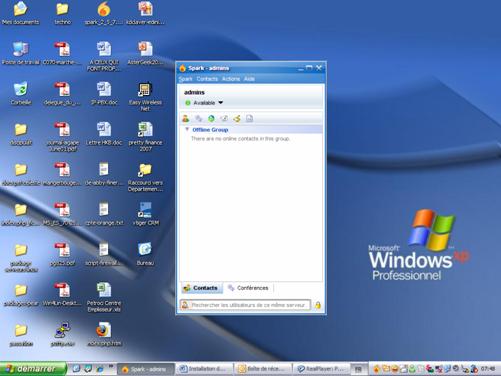Select the journal agape PDF file

(x=62, y=137)
